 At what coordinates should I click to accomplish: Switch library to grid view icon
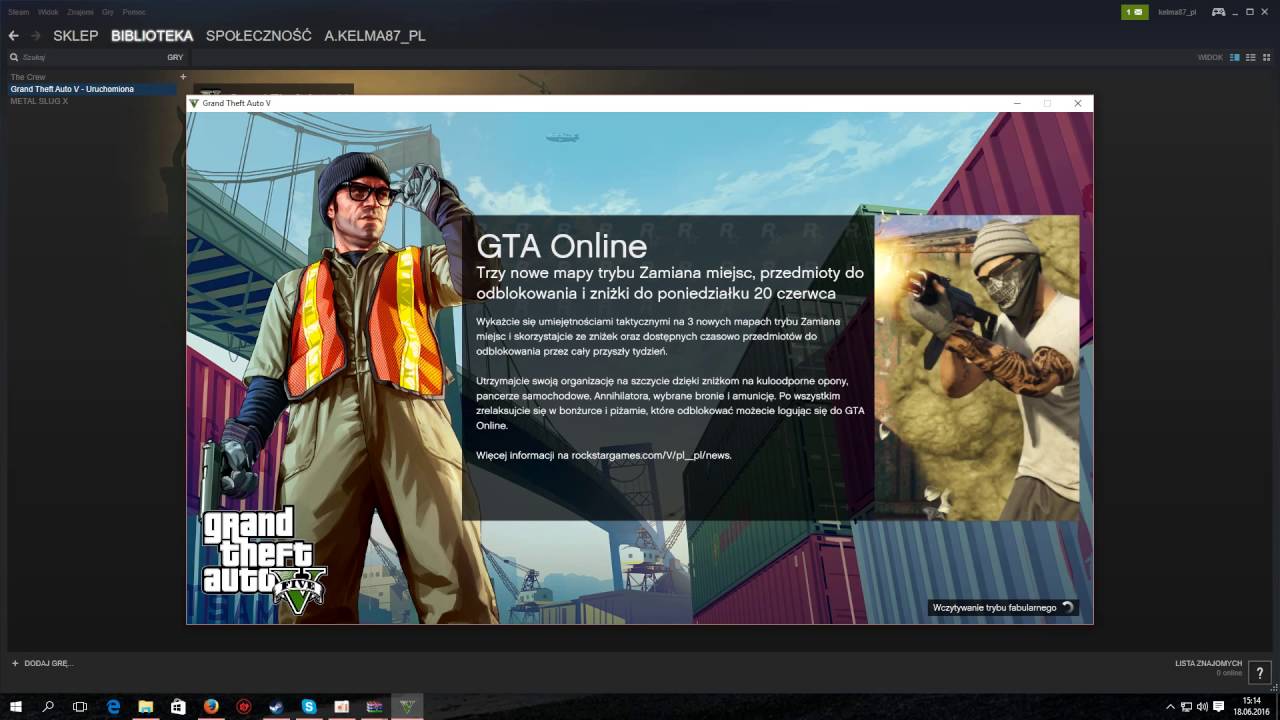click(1265, 57)
